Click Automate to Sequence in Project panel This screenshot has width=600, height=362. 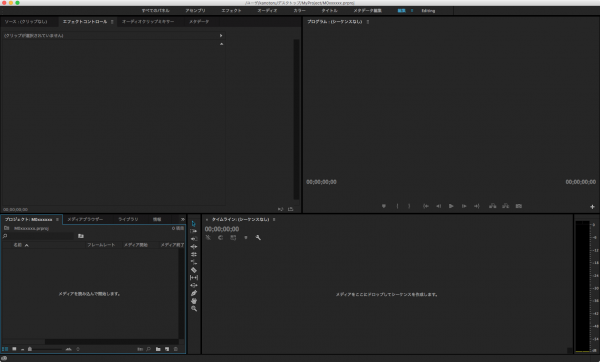pos(140,349)
